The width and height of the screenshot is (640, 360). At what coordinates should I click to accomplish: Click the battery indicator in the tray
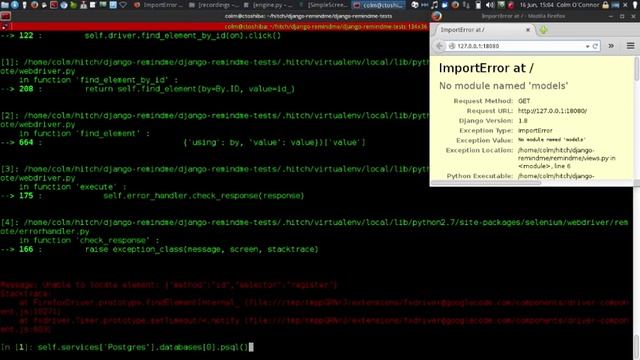click(478, 5)
